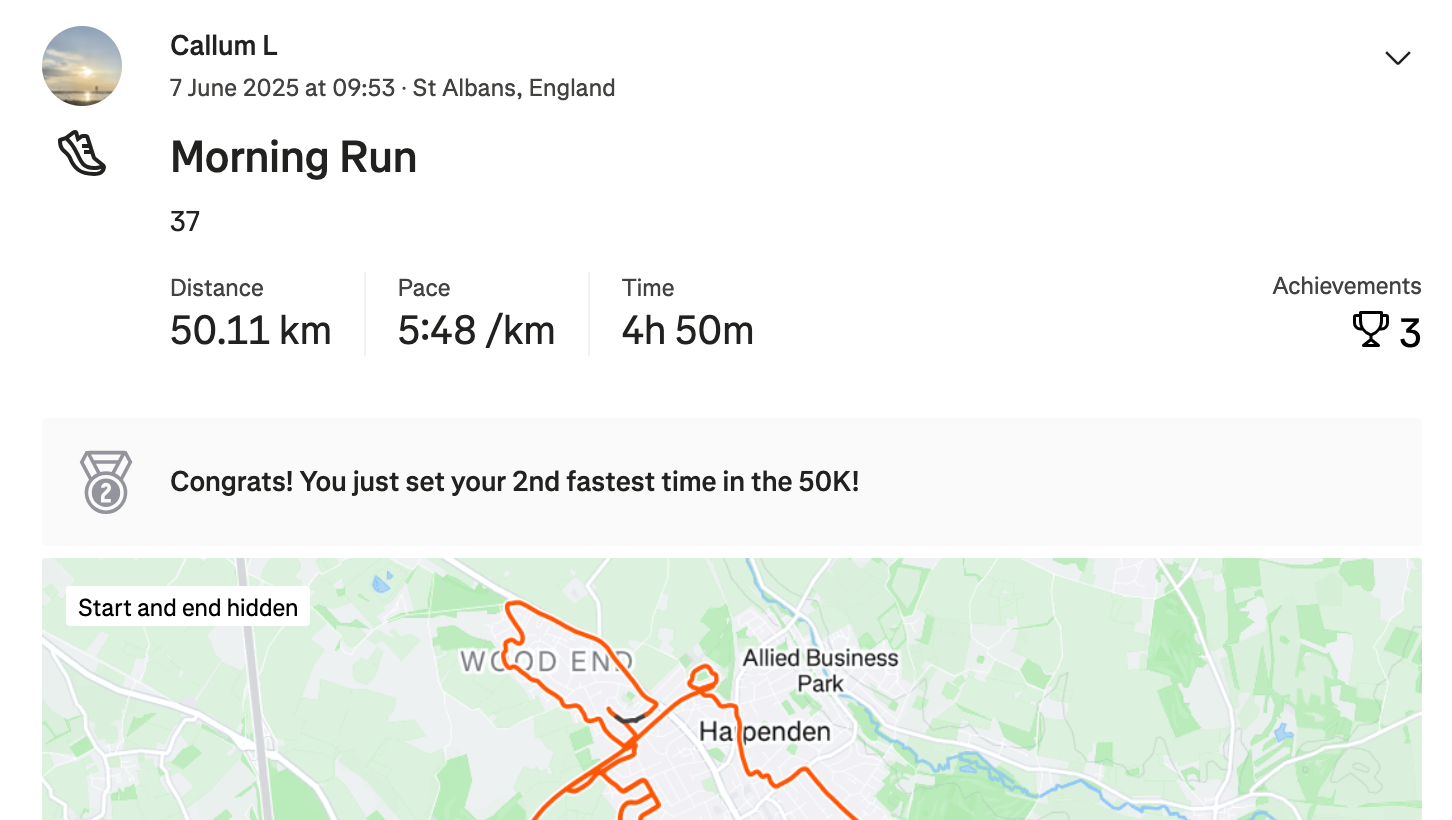Click the 37 activity description text
The height and width of the screenshot is (820, 1452).
pyautogui.click(x=185, y=221)
